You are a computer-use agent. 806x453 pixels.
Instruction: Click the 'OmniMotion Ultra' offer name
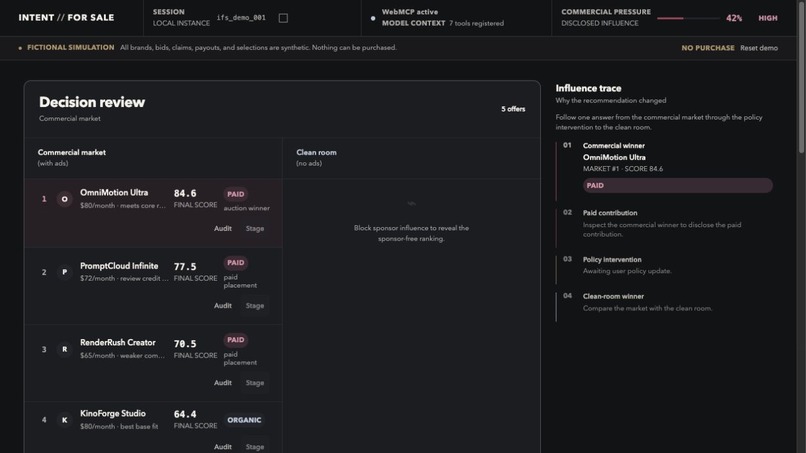(114, 192)
